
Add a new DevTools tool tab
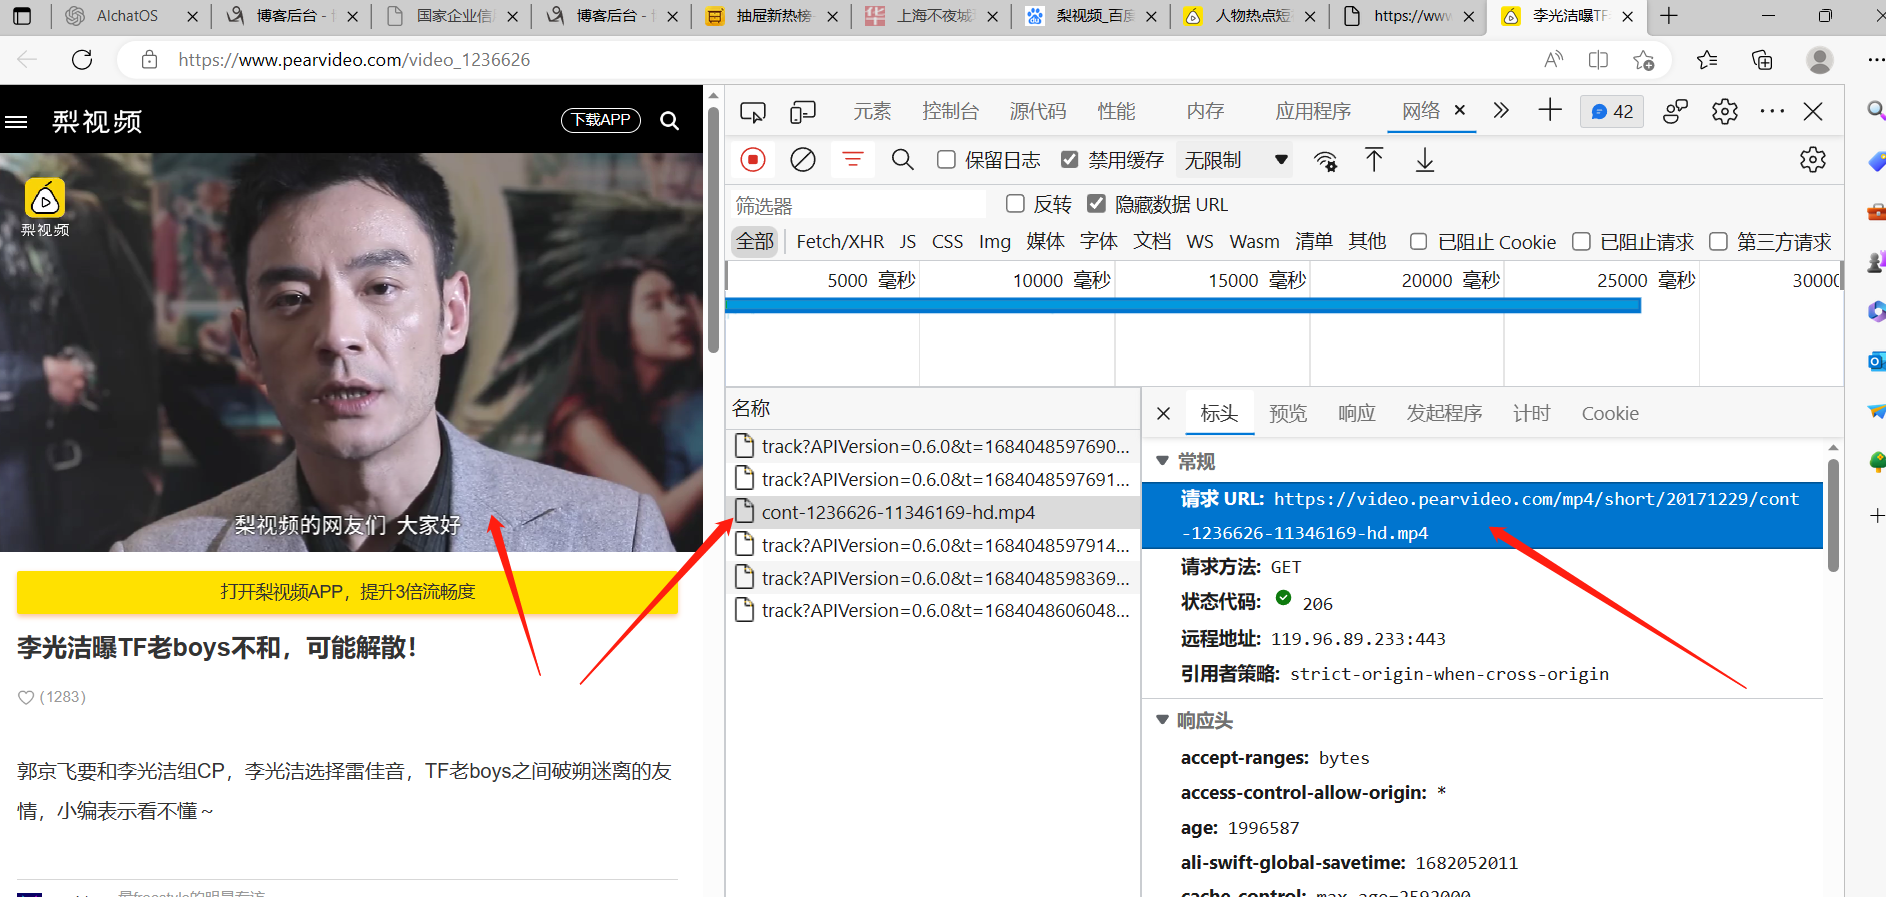pyautogui.click(x=1550, y=111)
